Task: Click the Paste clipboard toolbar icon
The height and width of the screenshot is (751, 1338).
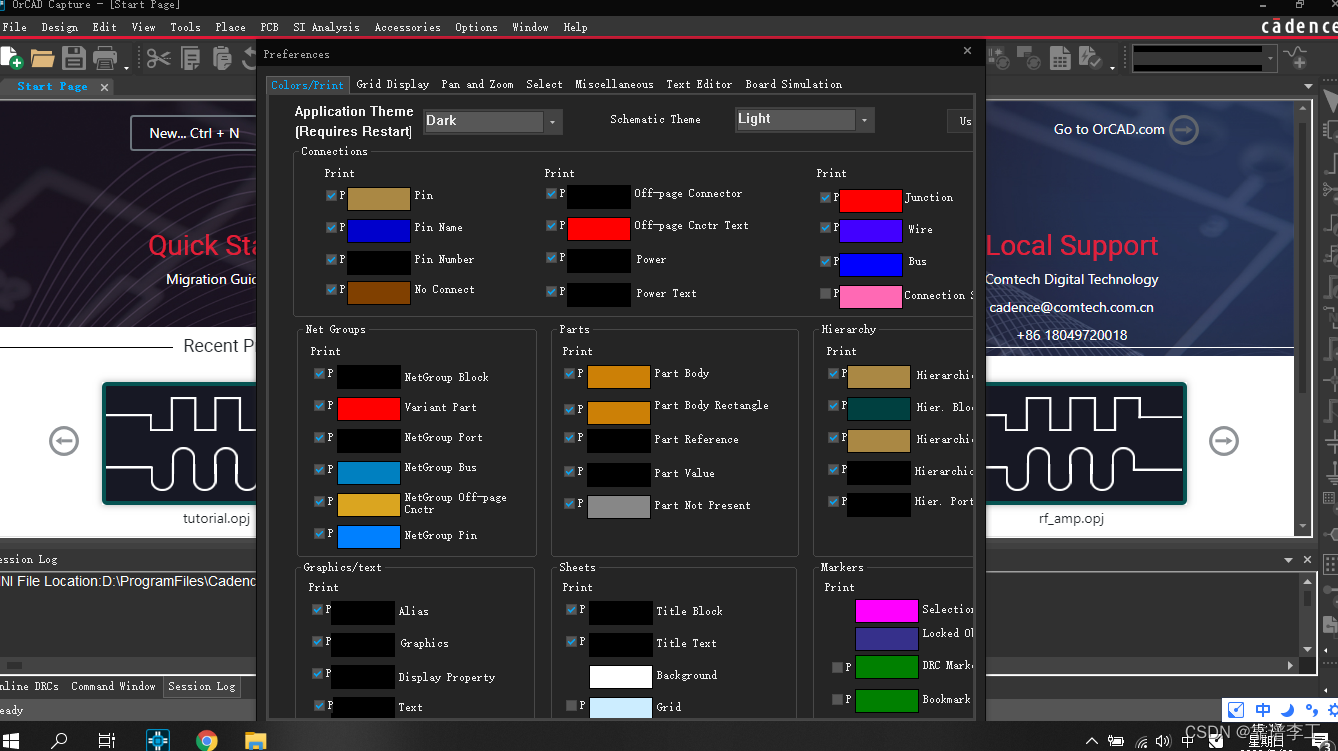Action: pos(220,58)
